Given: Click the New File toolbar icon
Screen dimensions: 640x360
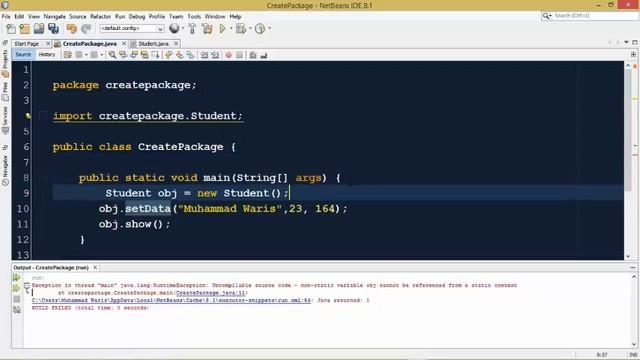Looking at the screenshot, I should pos(11,29).
